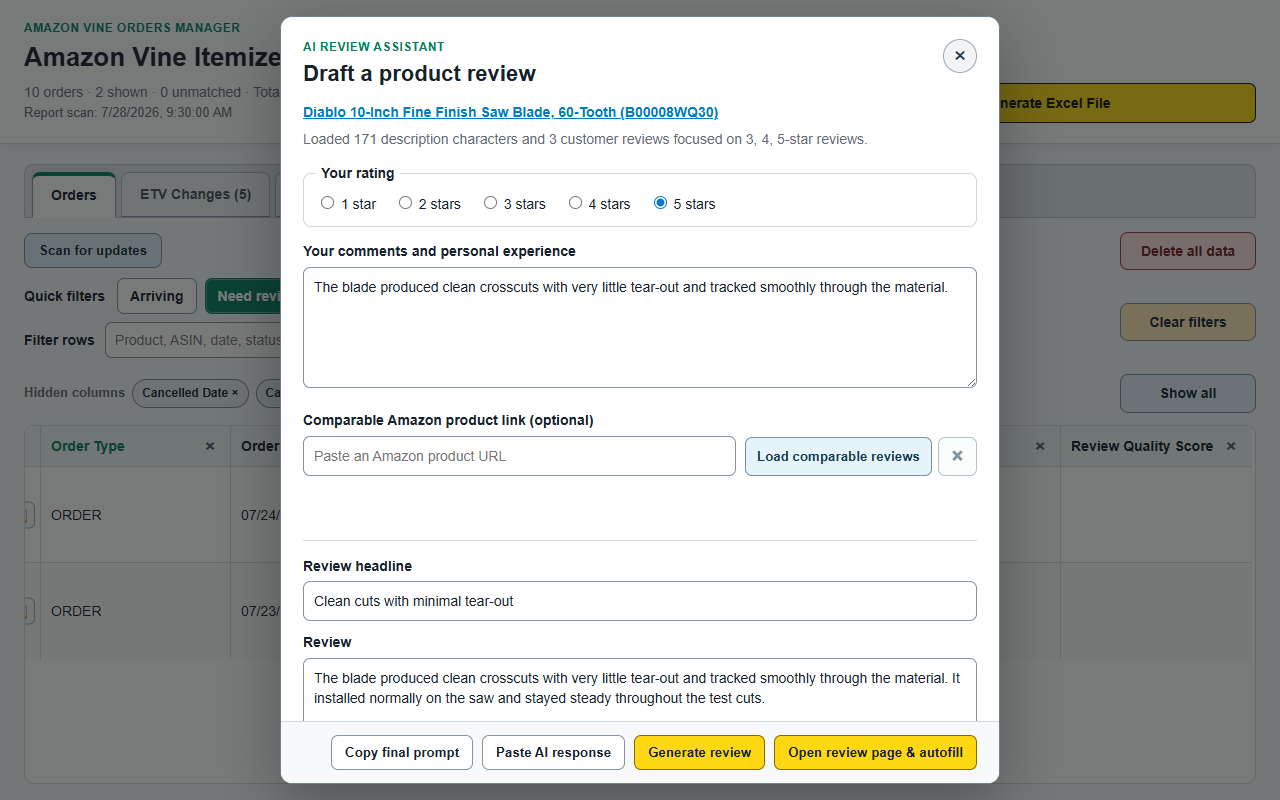Close the Draft a product review dialog
This screenshot has height=800, width=1280.
pos(959,56)
